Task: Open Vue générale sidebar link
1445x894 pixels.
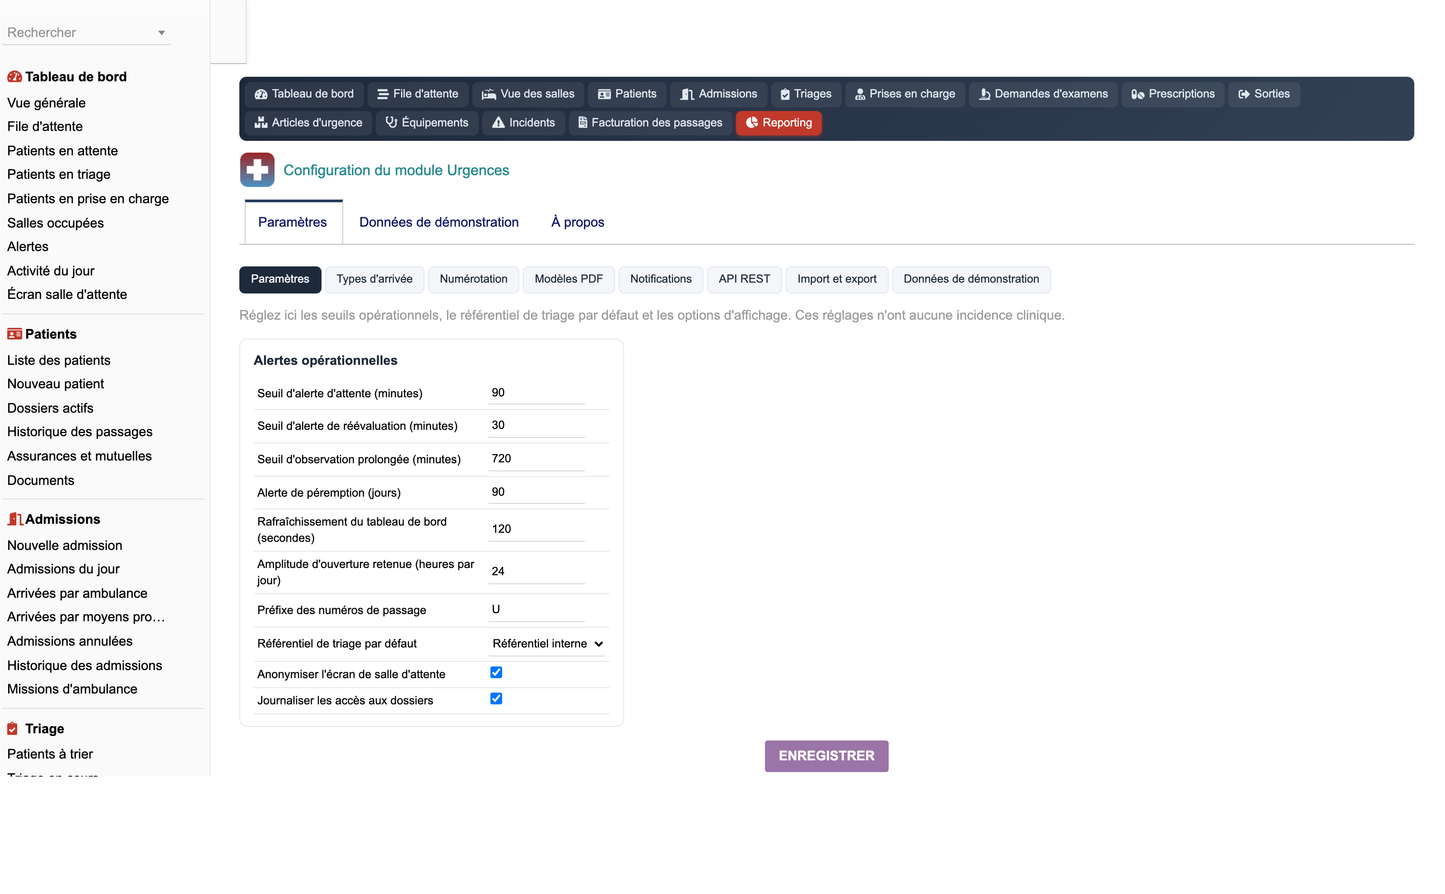Action: click(46, 103)
